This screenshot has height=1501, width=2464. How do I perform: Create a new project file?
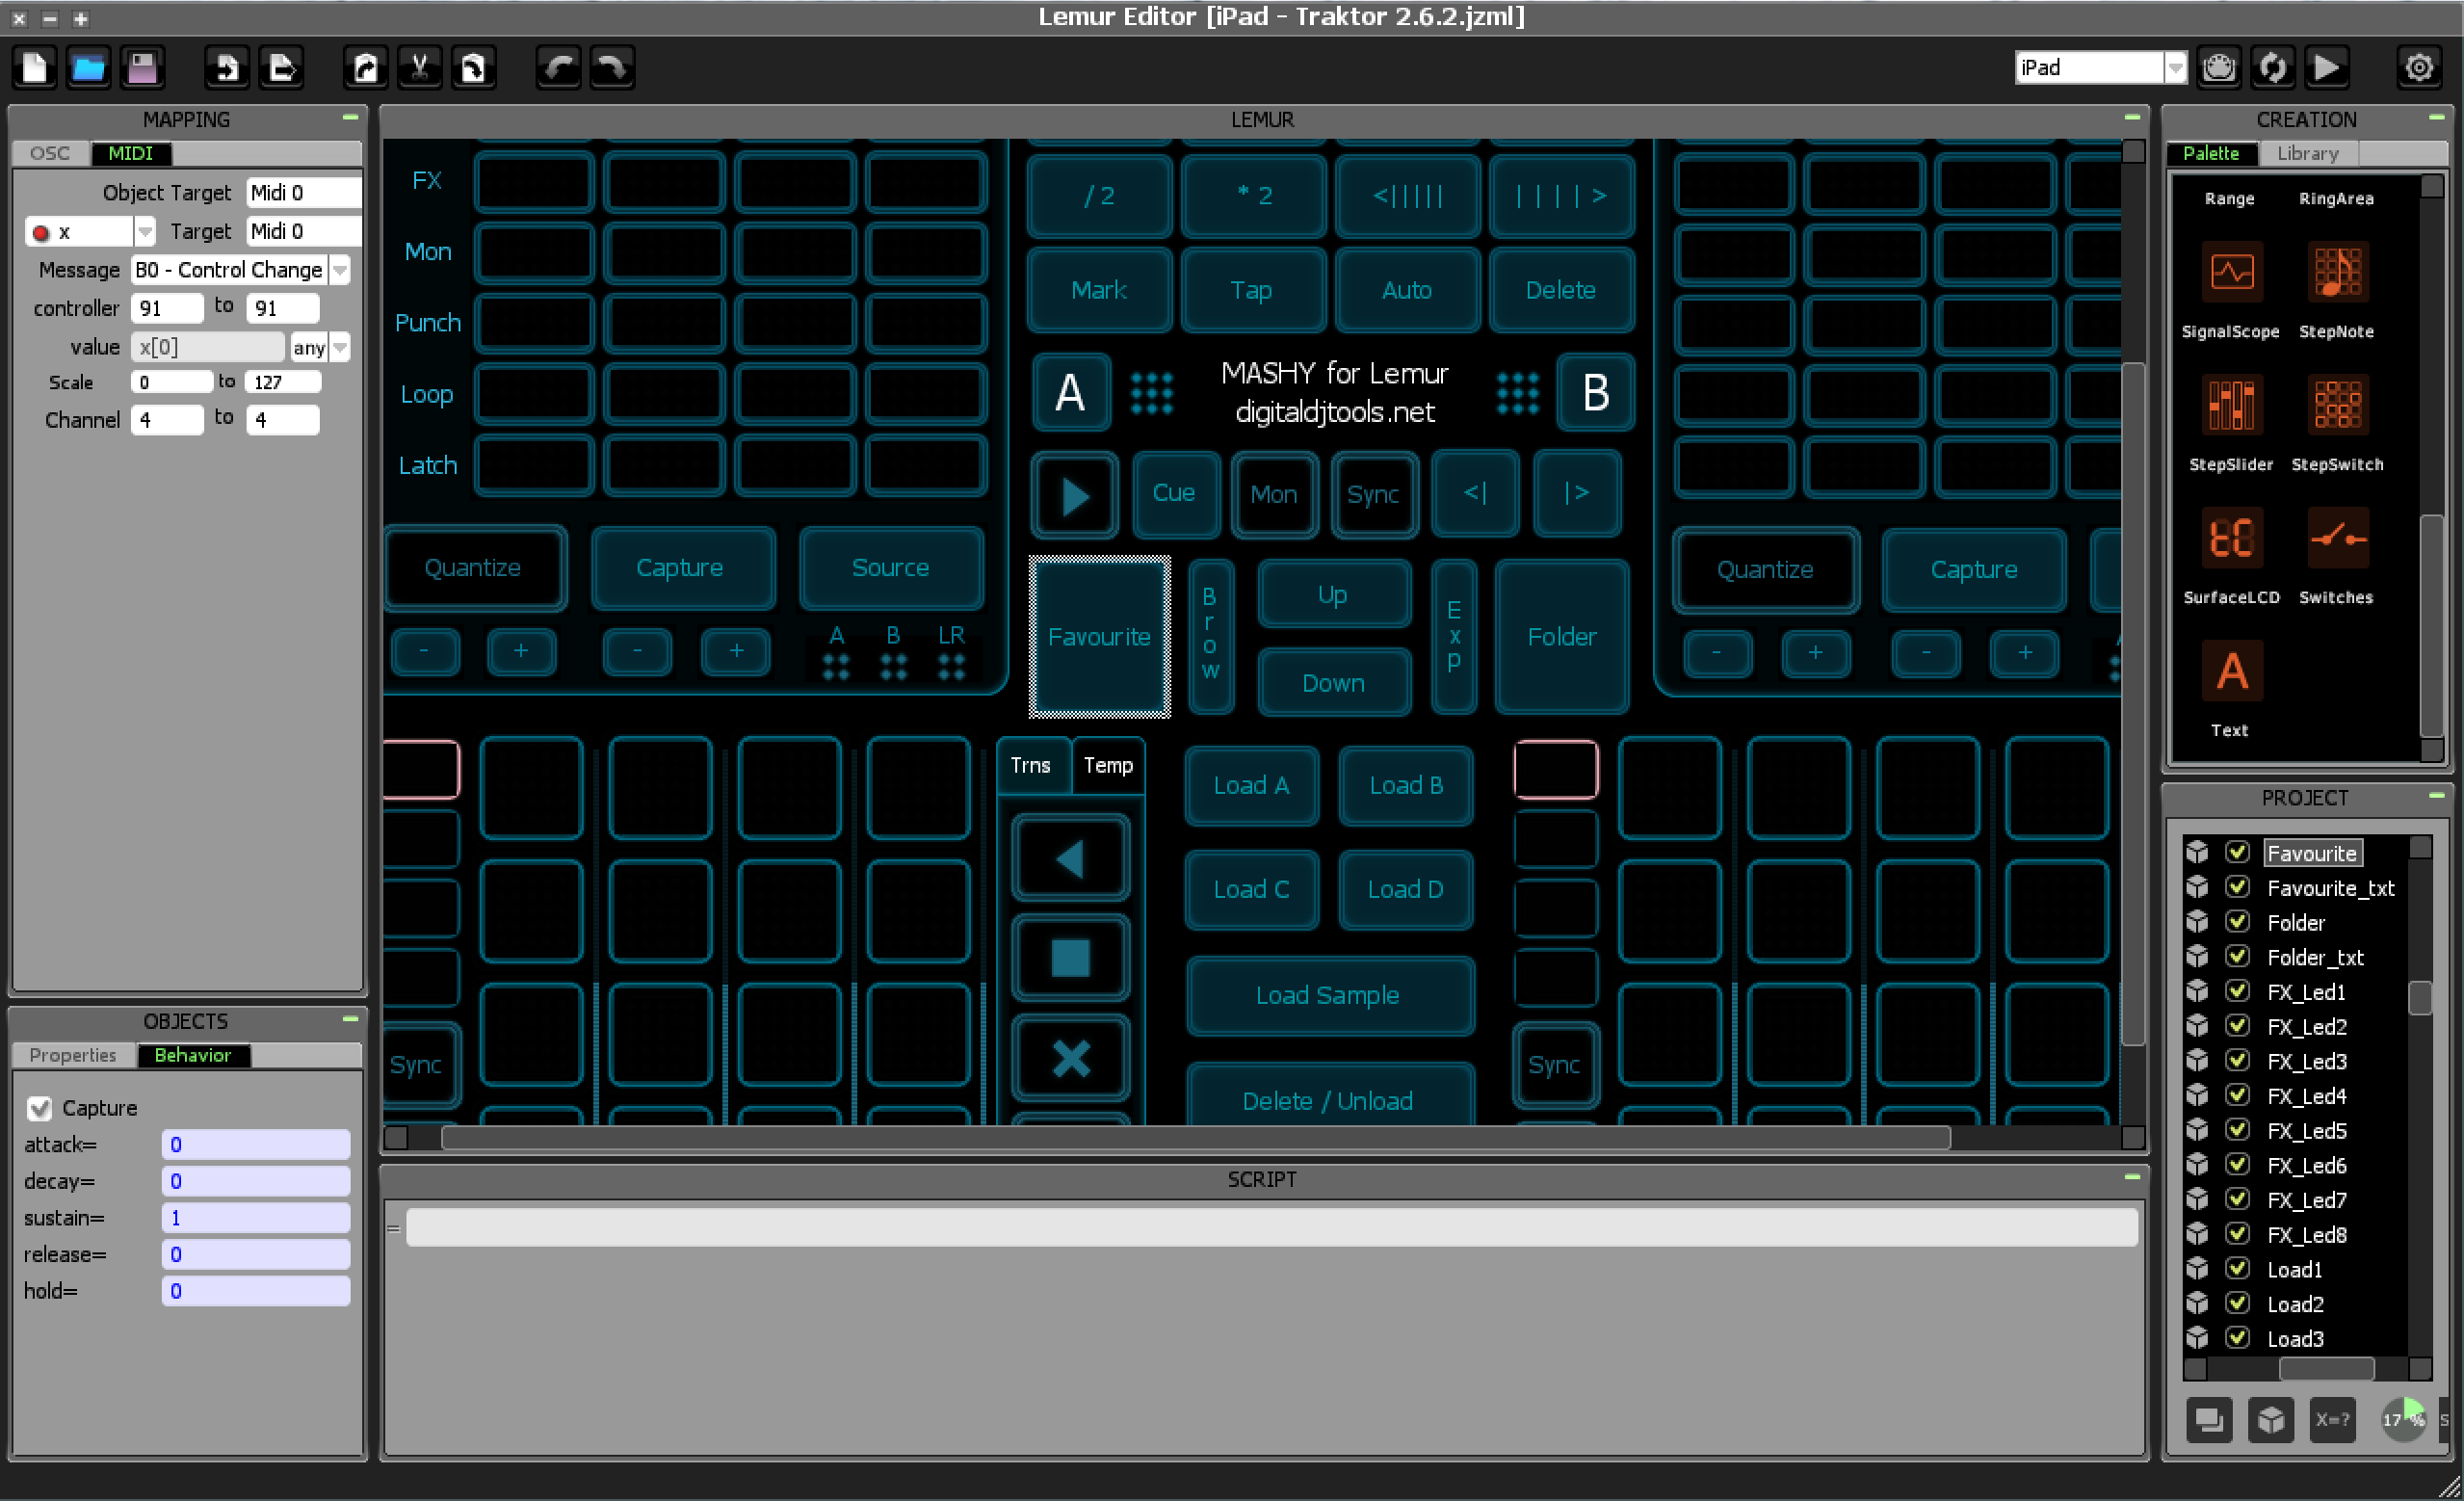coord(35,67)
